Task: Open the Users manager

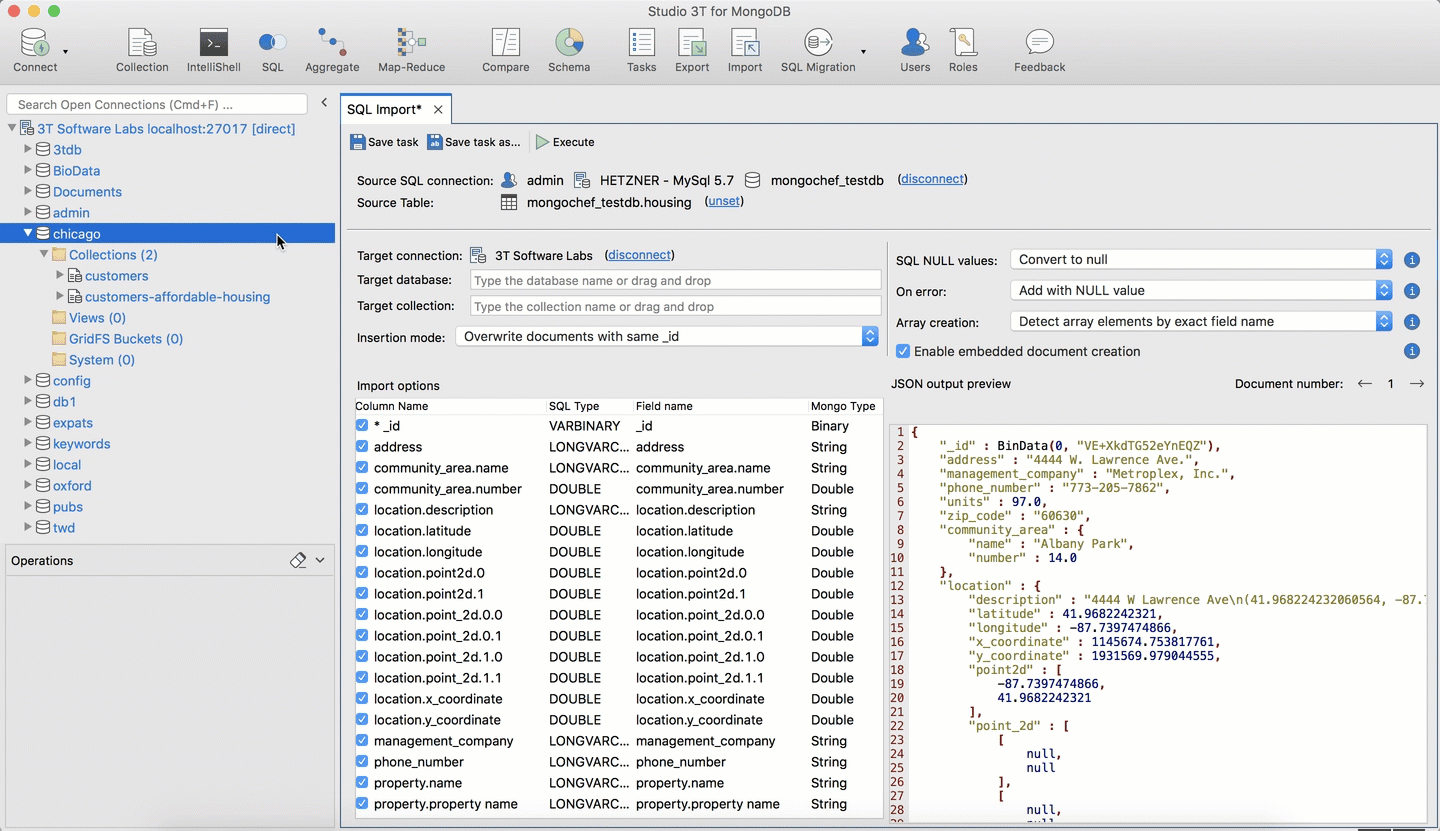Action: [915, 50]
